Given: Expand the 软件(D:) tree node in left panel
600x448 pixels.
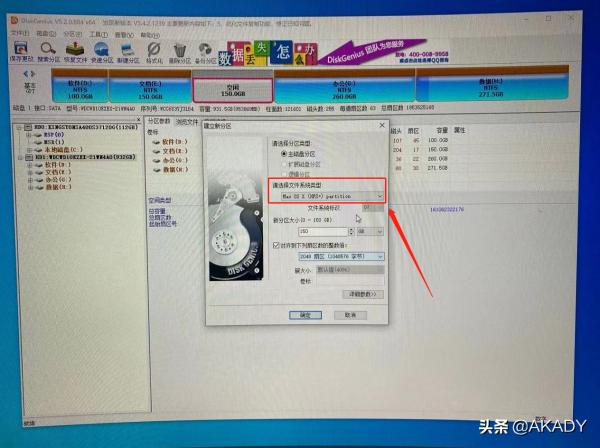Looking at the screenshot, I should pos(29,165).
